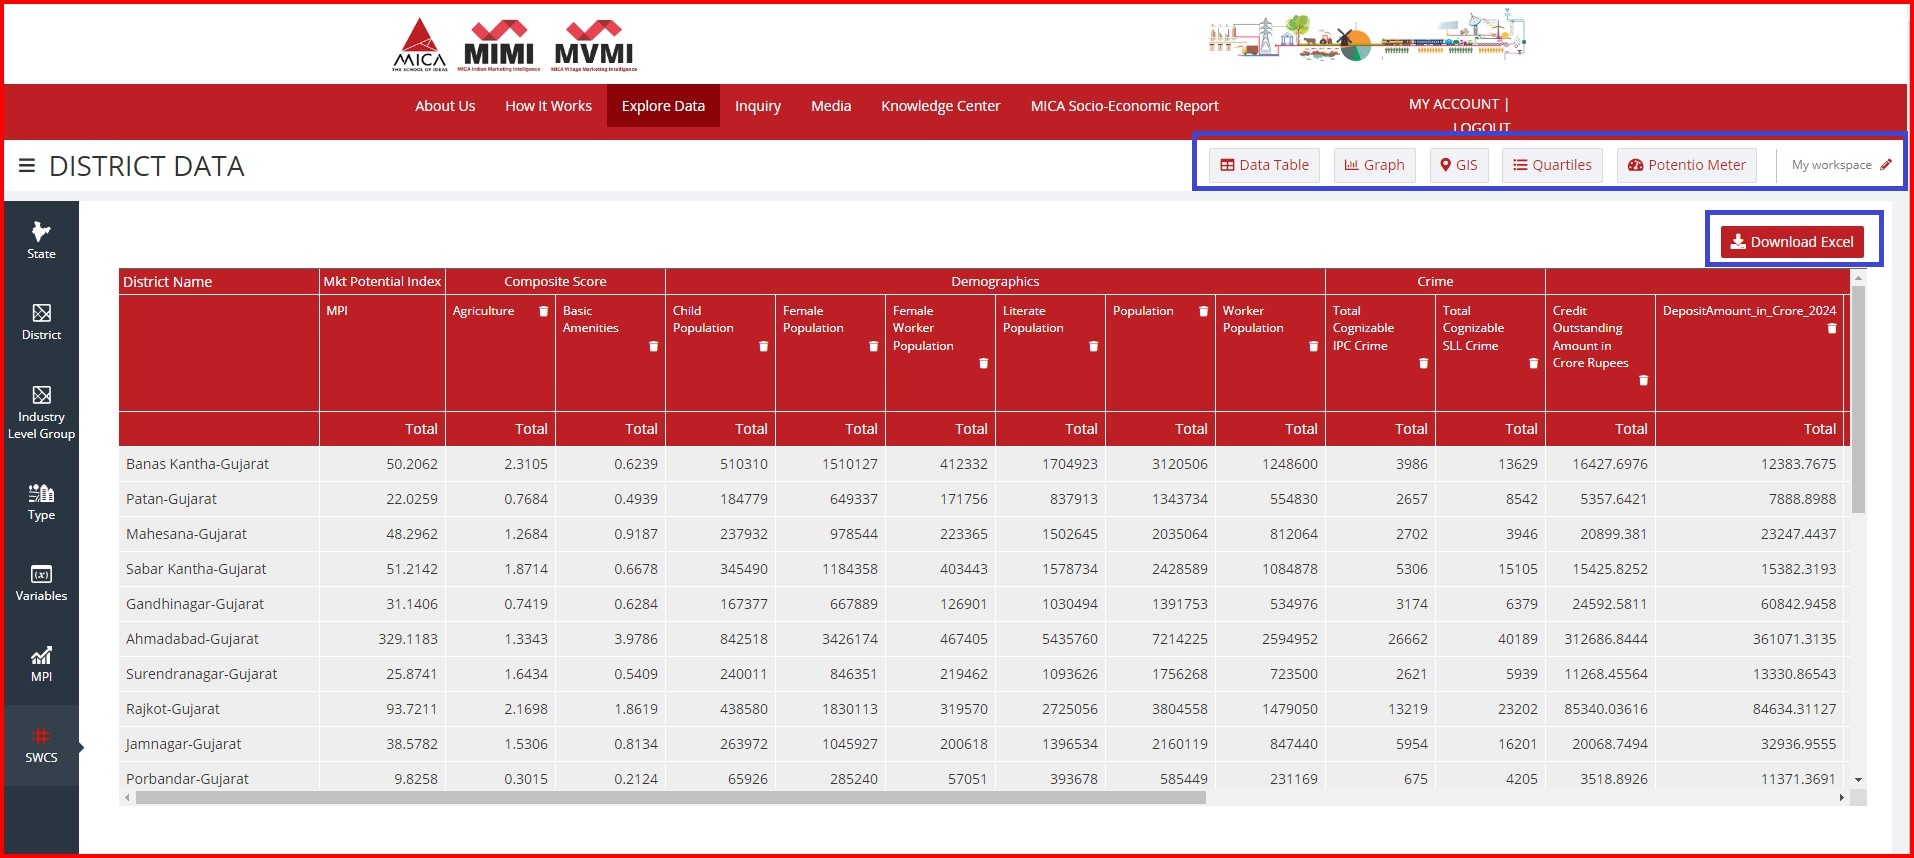1914x858 pixels.
Task: Toggle the hamburger menu beside District Data
Action: pos(27,165)
